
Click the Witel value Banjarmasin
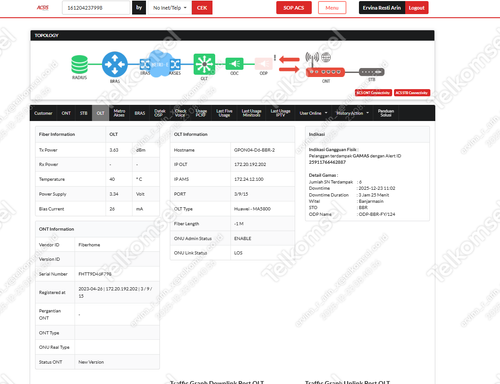[x=371, y=201]
